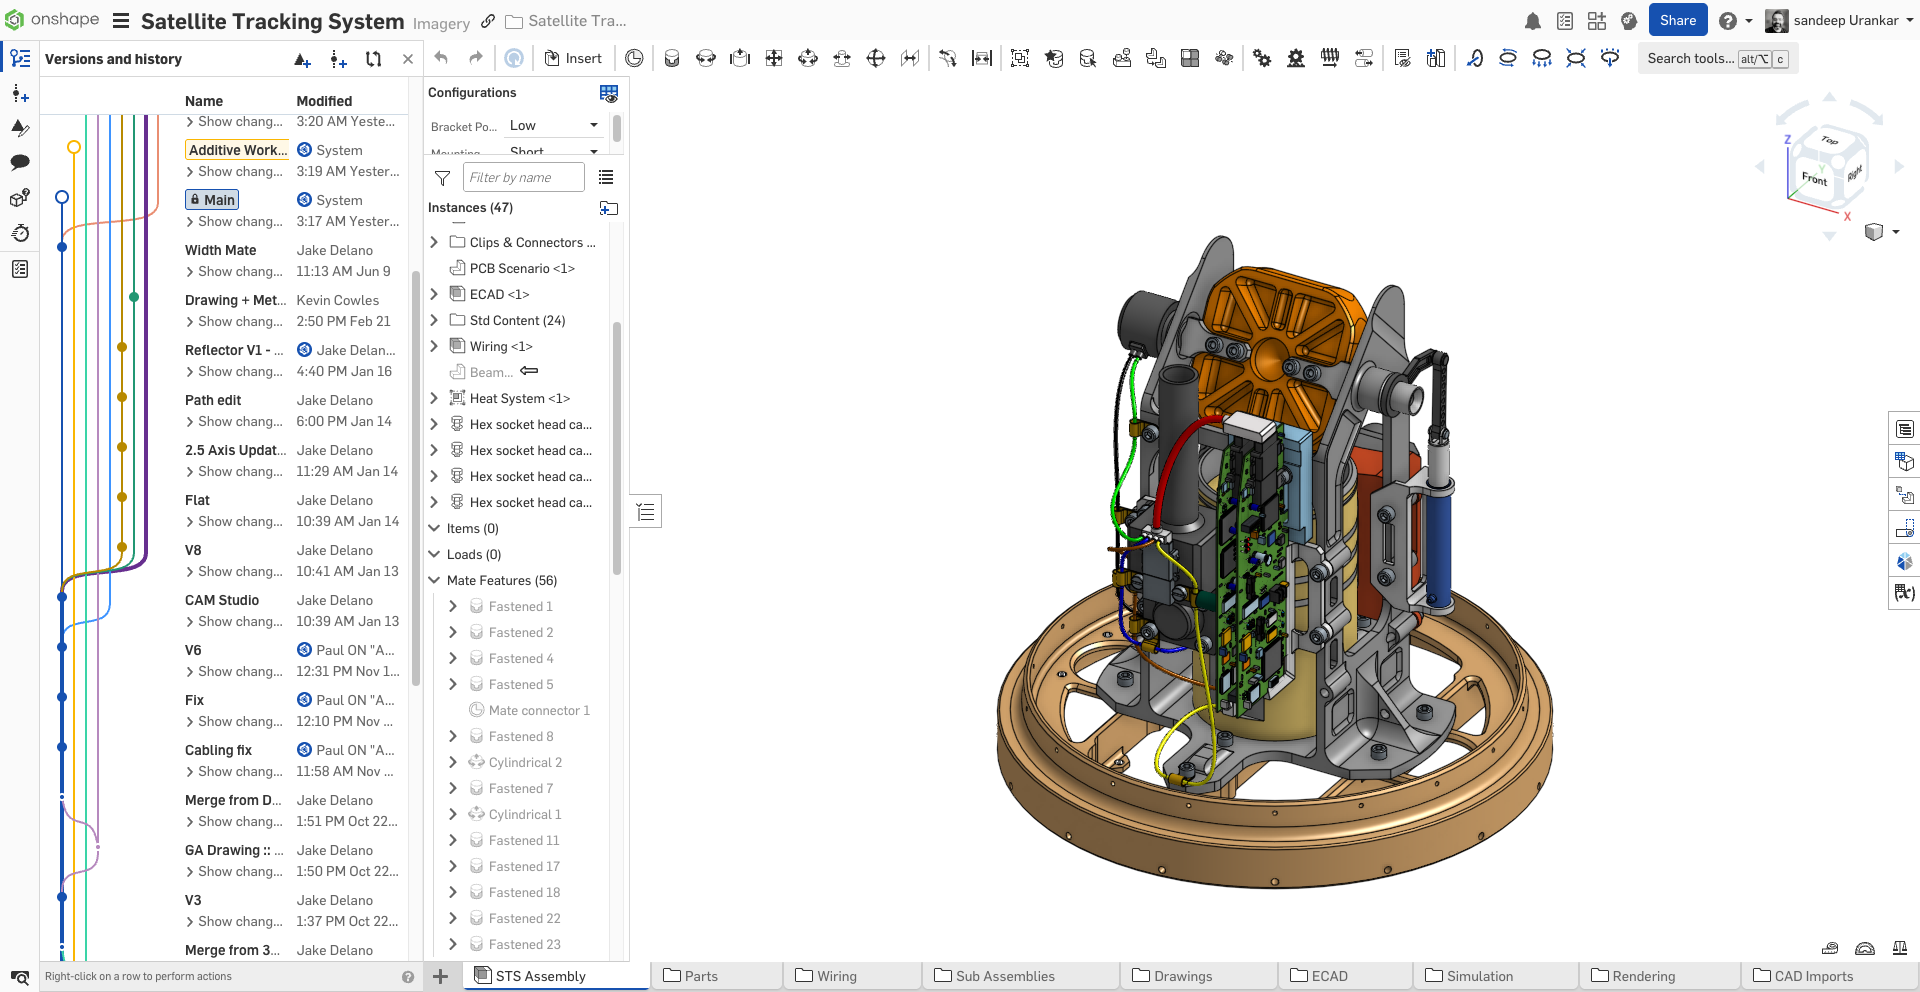The width and height of the screenshot is (1920, 992).
Task: Open the sandeep Urankar account menu
Action: [x=1839, y=21]
